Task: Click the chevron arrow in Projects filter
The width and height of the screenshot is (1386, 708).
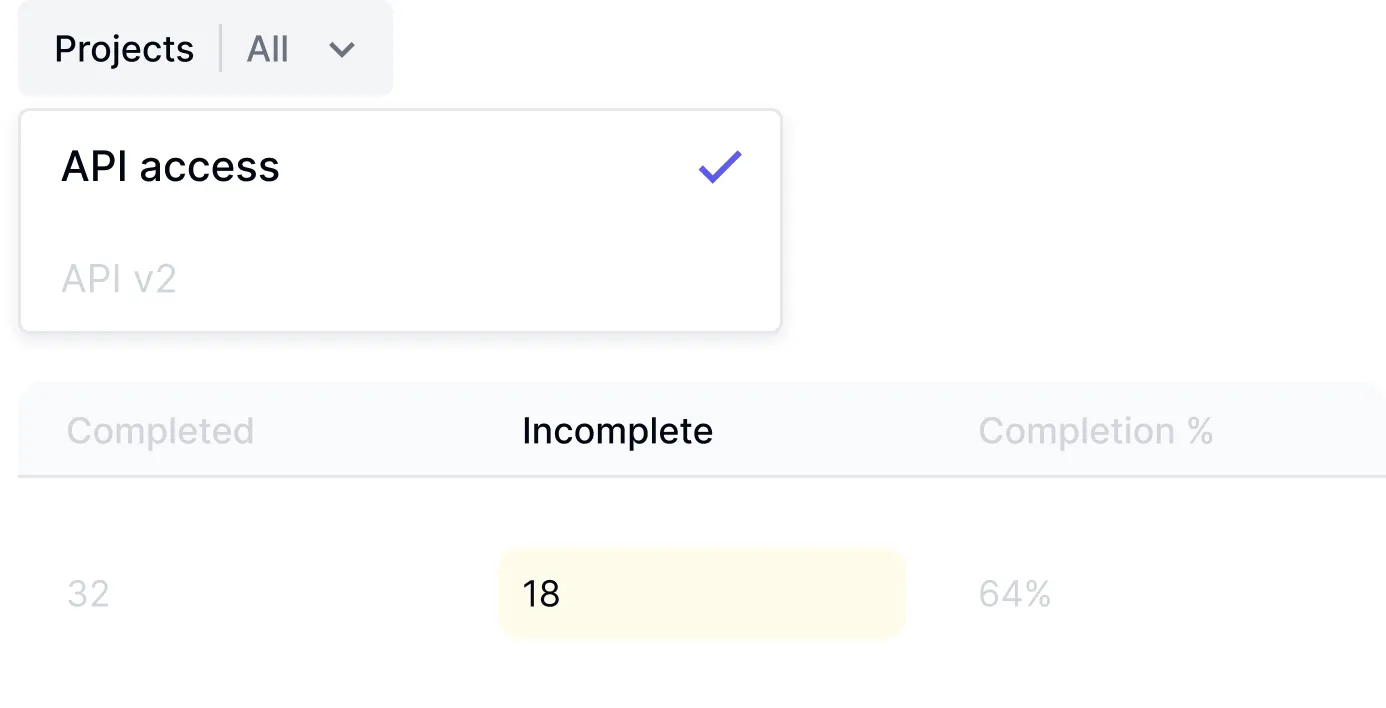Action: tap(342, 49)
